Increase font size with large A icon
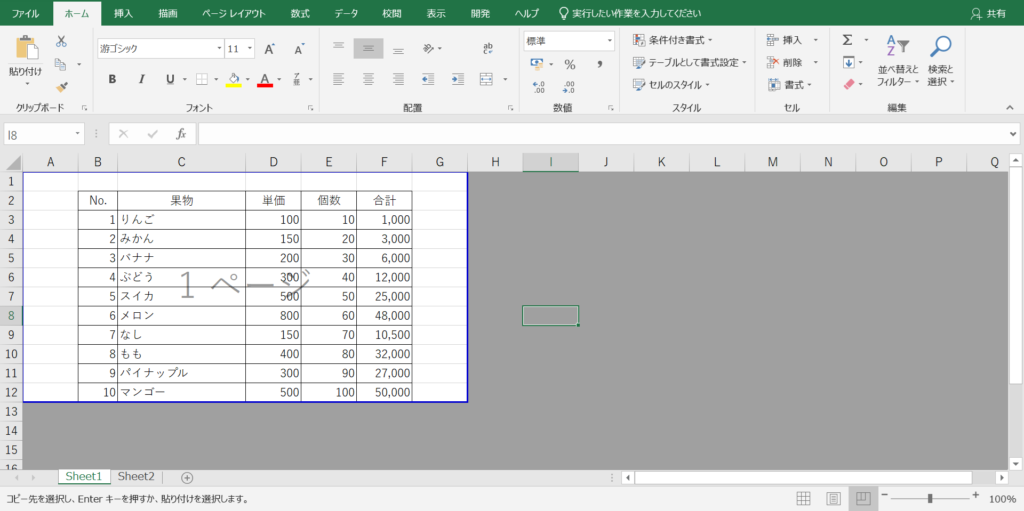The width and height of the screenshot is (1024, 511). (x=269, y=49)
